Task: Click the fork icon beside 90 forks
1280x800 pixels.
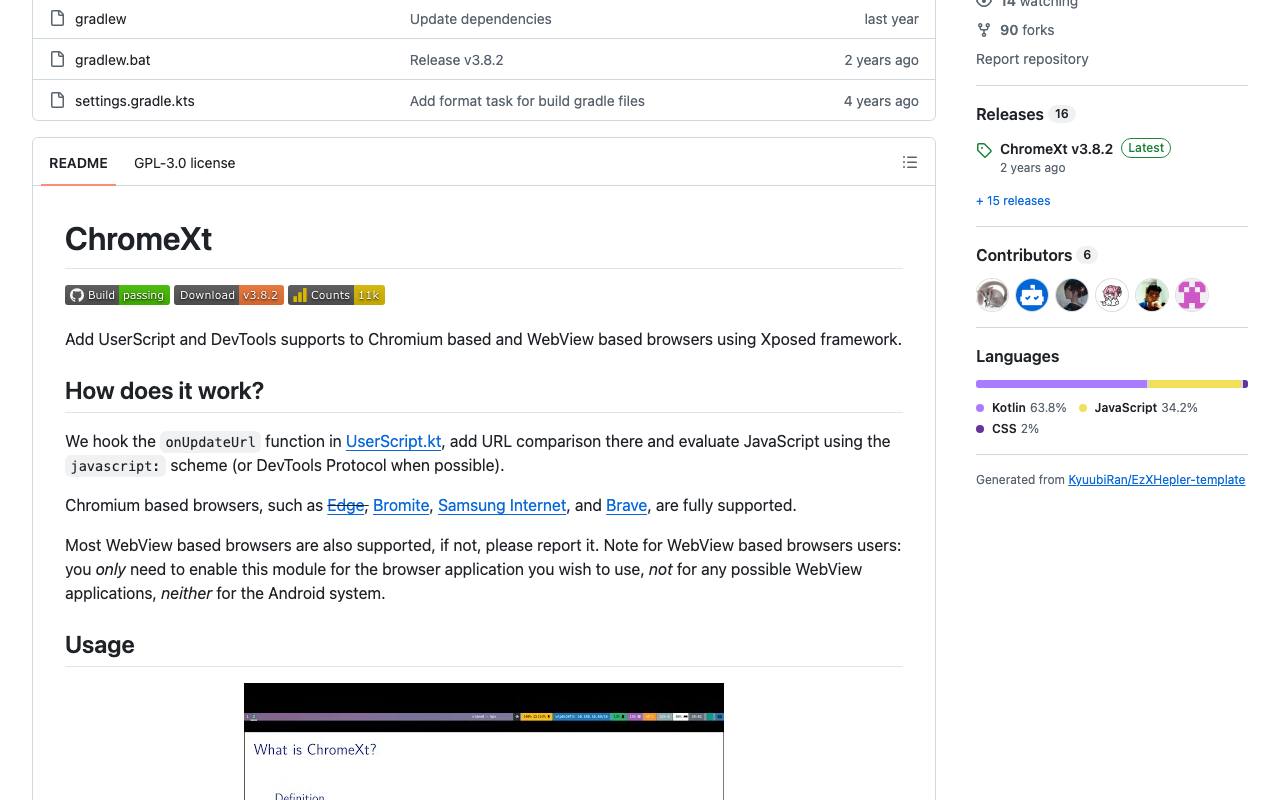Action: [984, 30]
